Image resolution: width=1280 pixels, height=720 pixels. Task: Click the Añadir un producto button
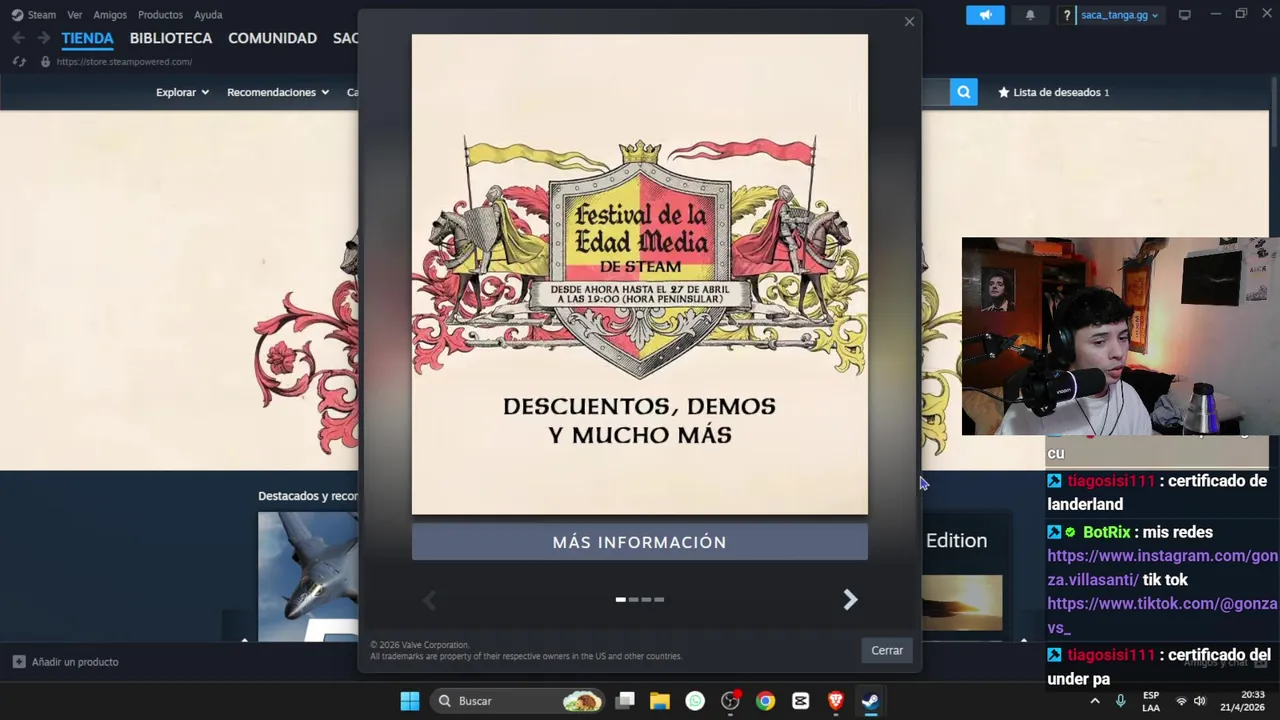pos(66,662)
